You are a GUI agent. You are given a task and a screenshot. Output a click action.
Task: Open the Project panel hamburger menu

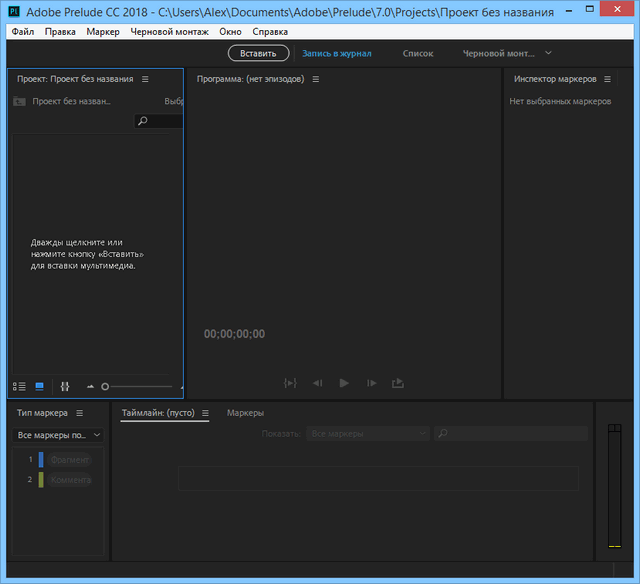[x=145, y=79]
